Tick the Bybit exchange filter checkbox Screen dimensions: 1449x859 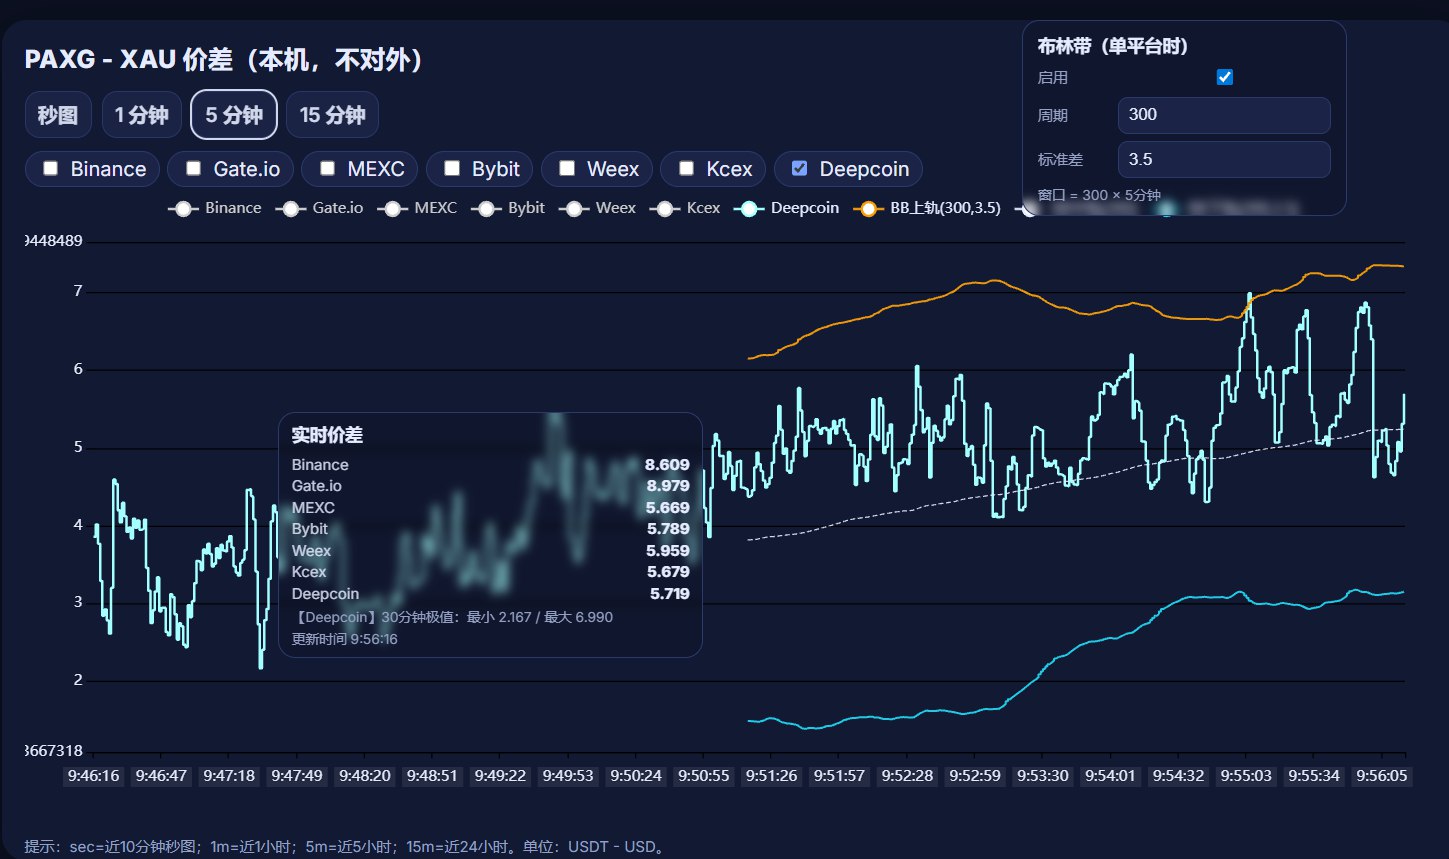(452, 169)
